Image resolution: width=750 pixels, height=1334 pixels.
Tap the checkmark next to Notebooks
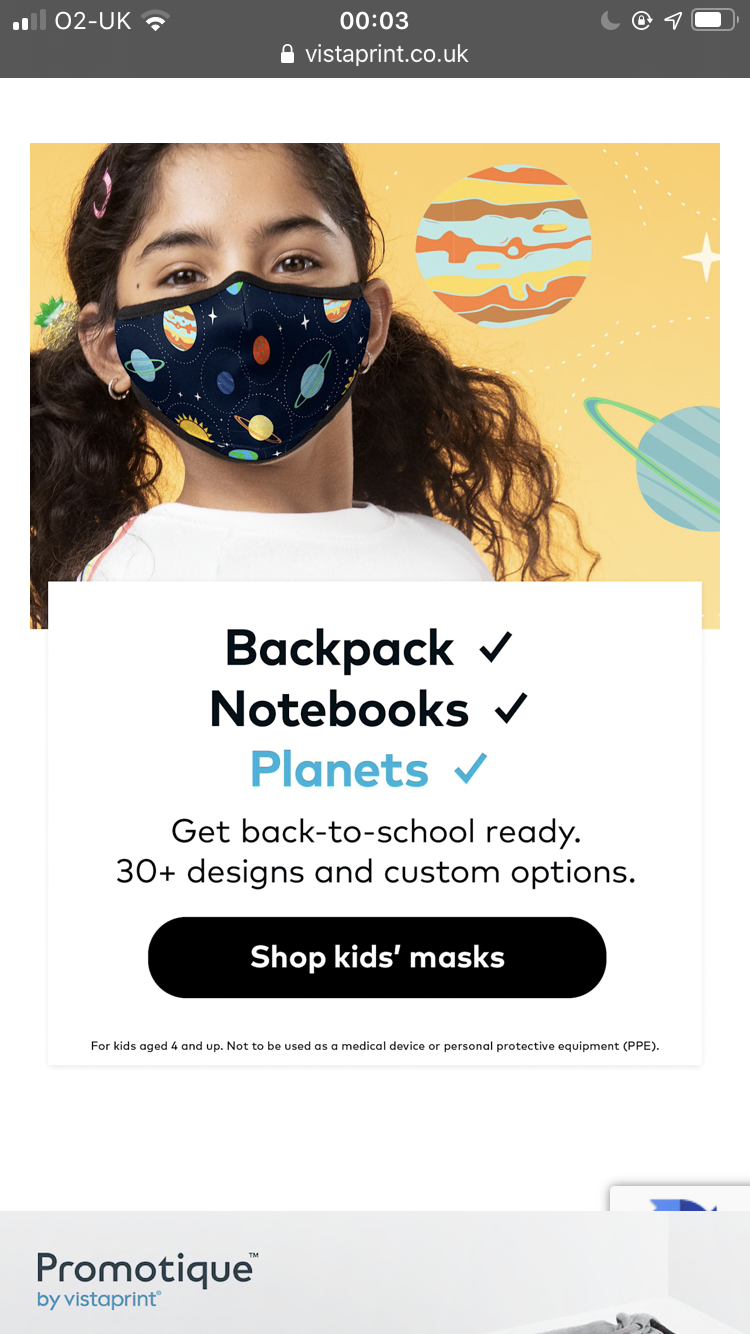tap(510, 708)
